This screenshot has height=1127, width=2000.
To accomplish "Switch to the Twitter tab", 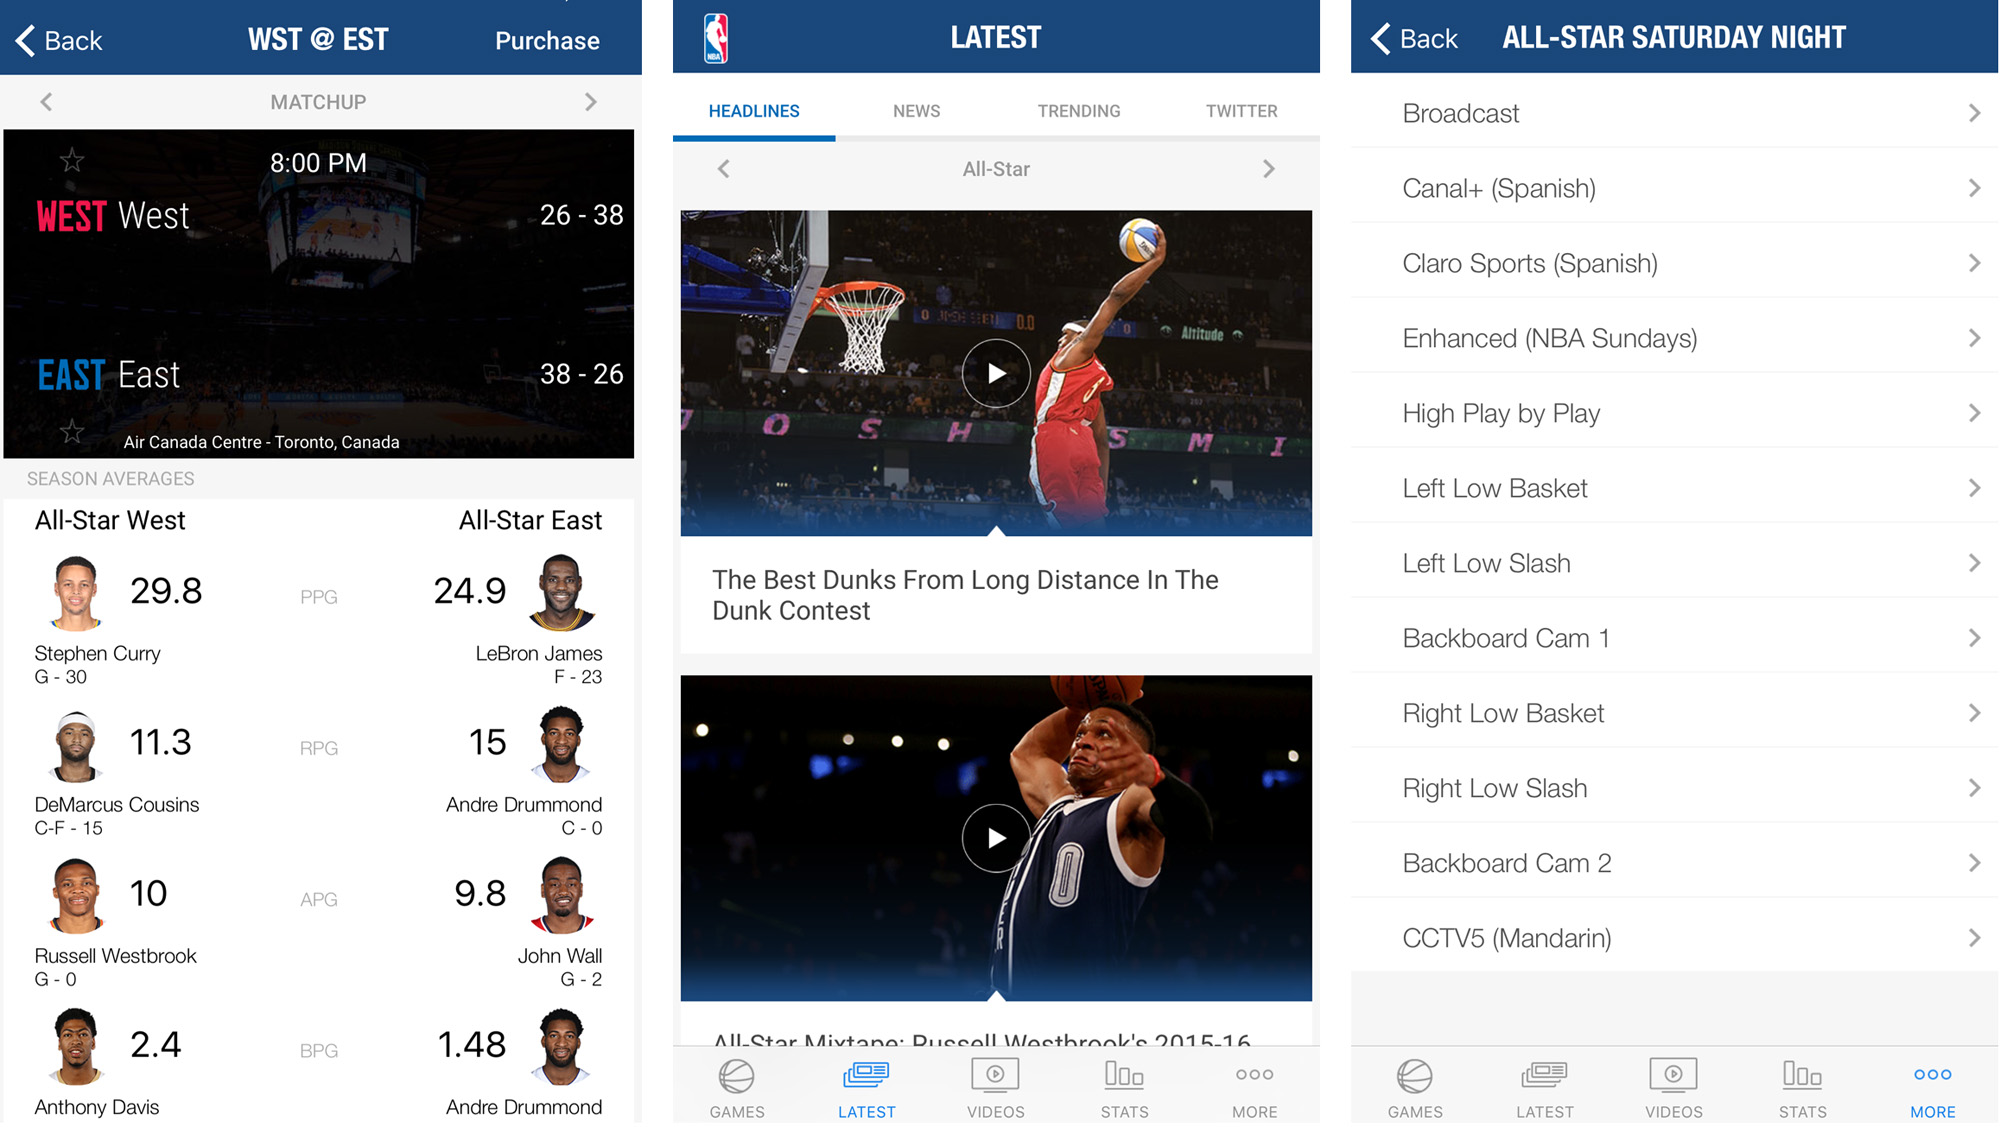I will [x=1241, y=111].
